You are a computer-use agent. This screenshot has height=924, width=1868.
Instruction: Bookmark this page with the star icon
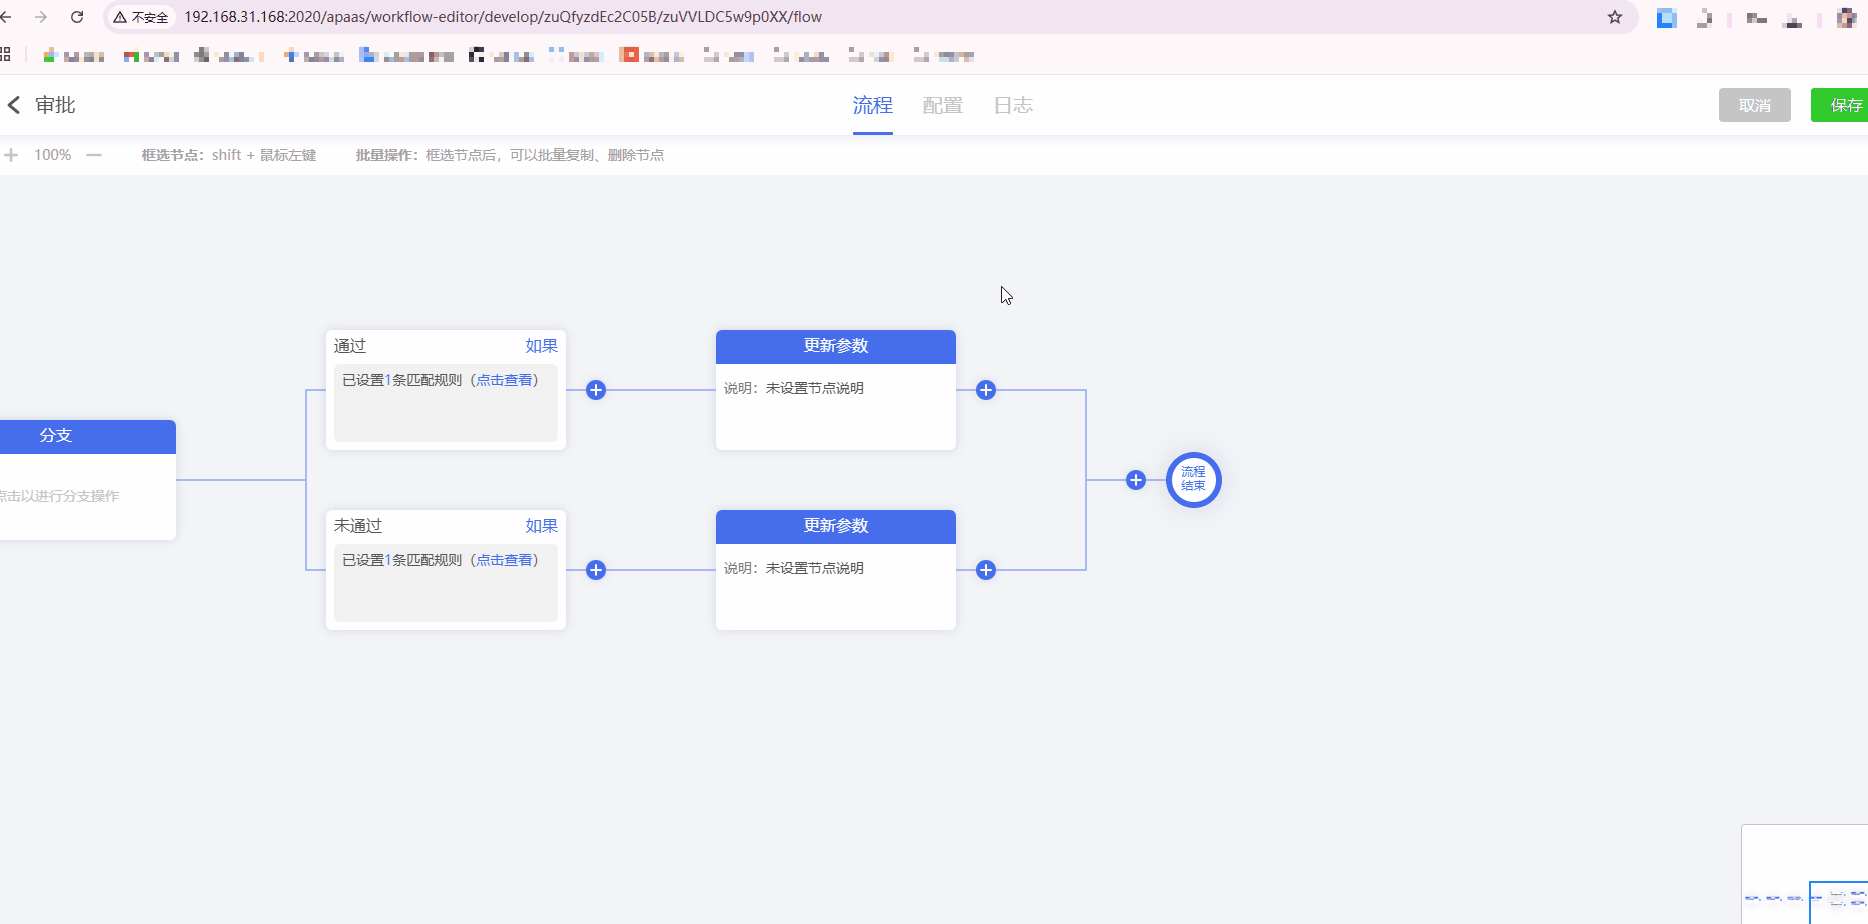[1615, 17]
